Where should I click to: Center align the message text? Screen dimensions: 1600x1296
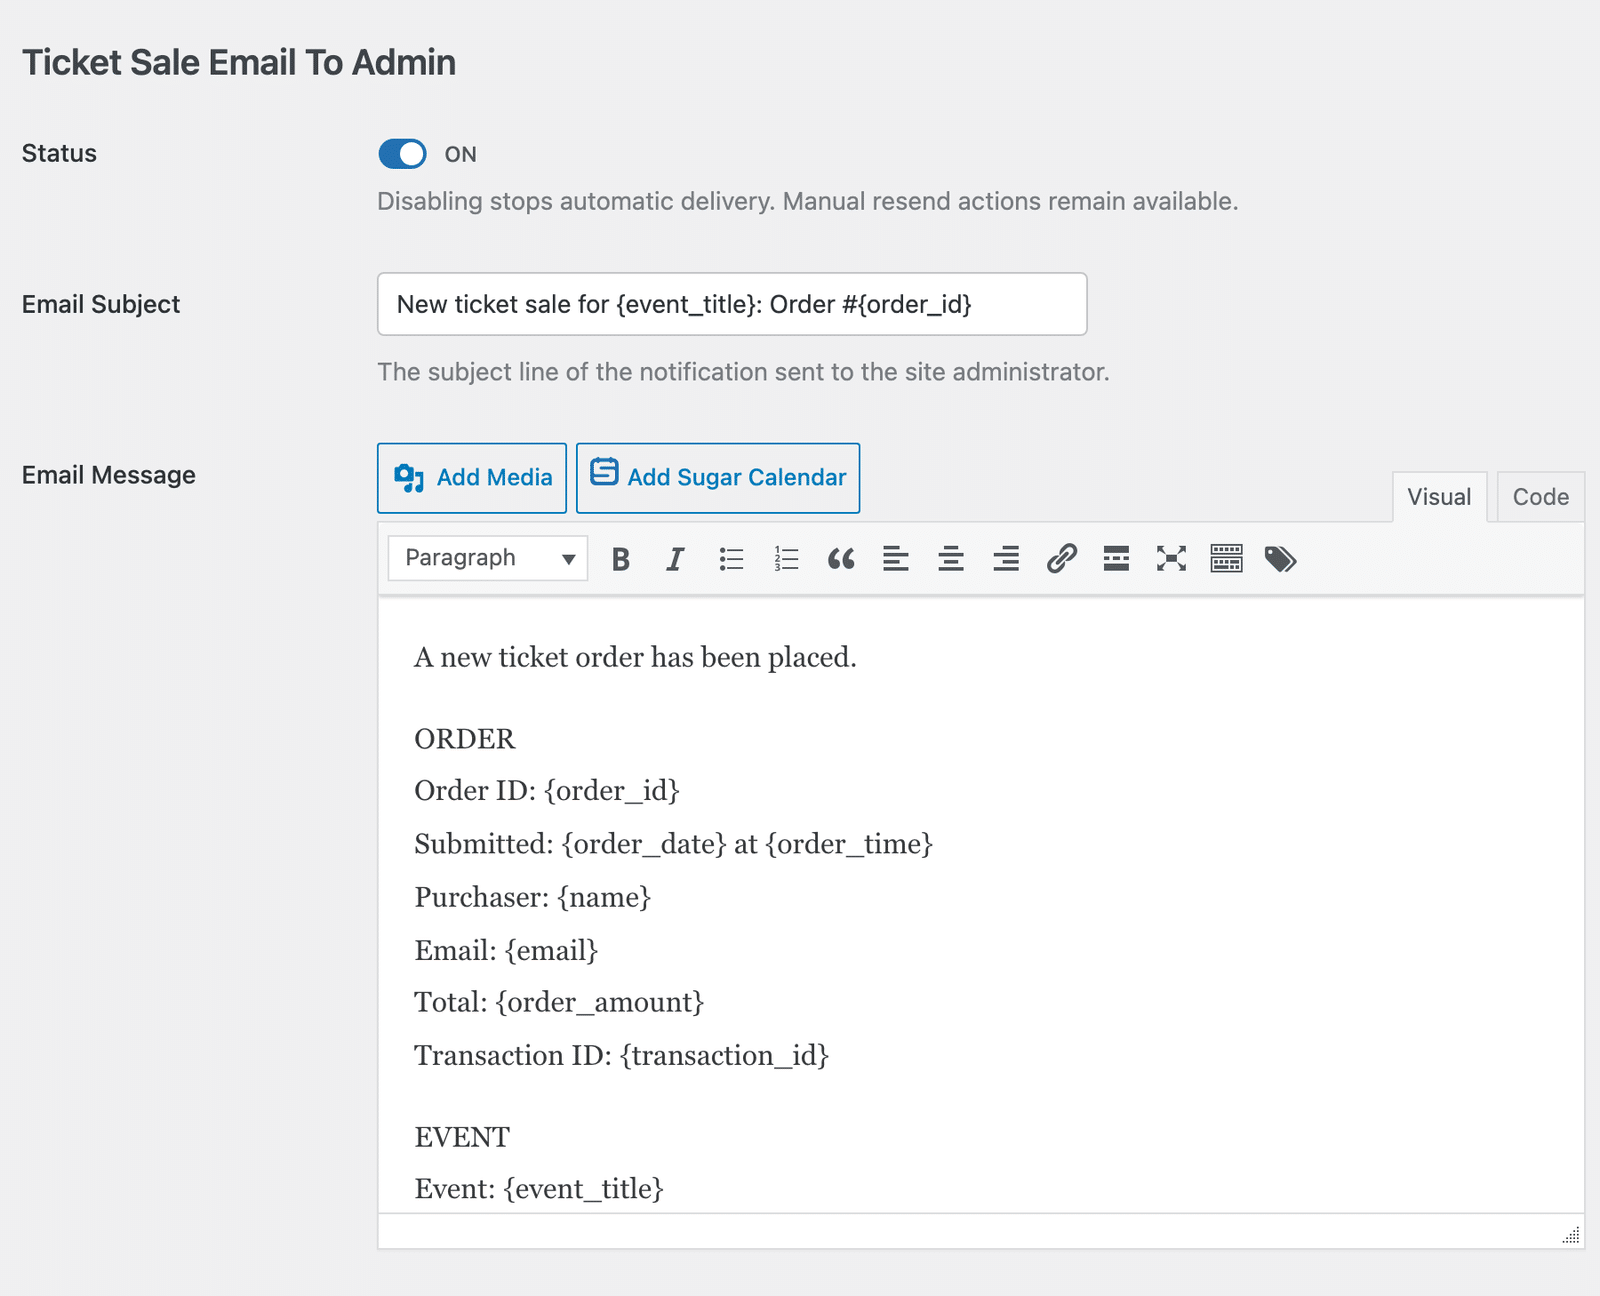pos(951,559)
